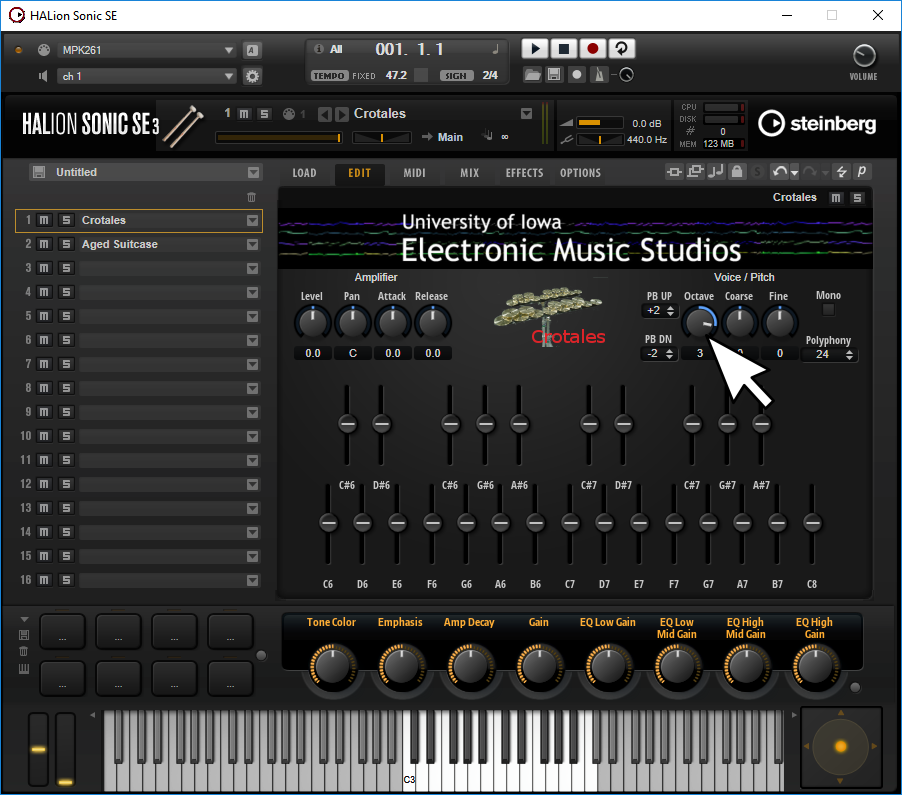Toggle mute m button in Crotales editor header

(x=836, y=198)
